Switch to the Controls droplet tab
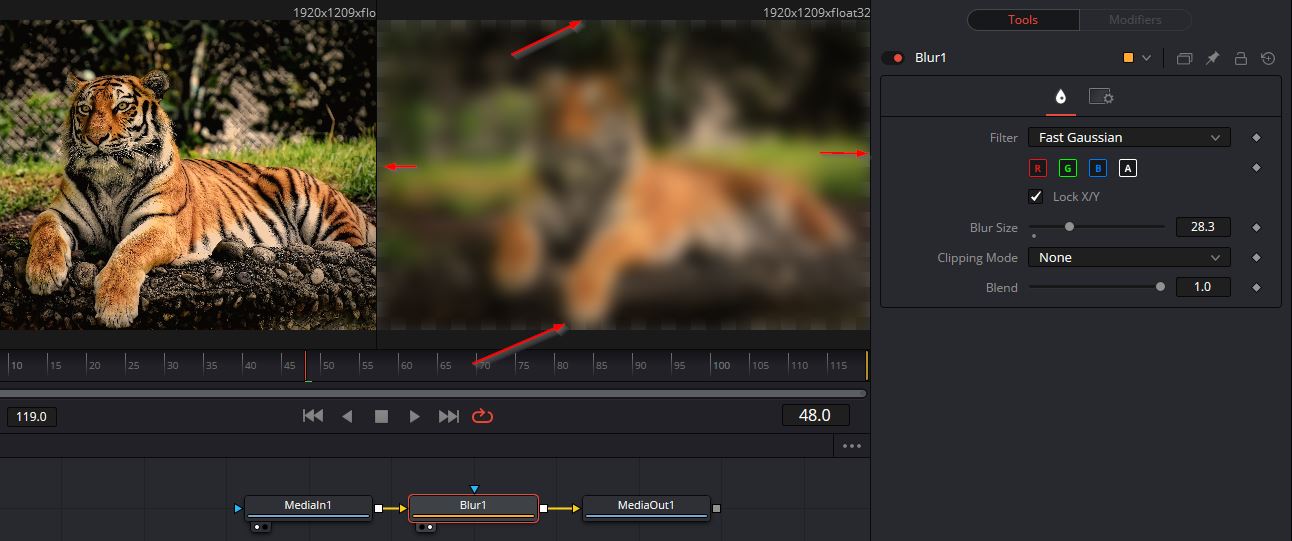Image resolution: width=1292 pixels, height=541 pixels. 1061,97
